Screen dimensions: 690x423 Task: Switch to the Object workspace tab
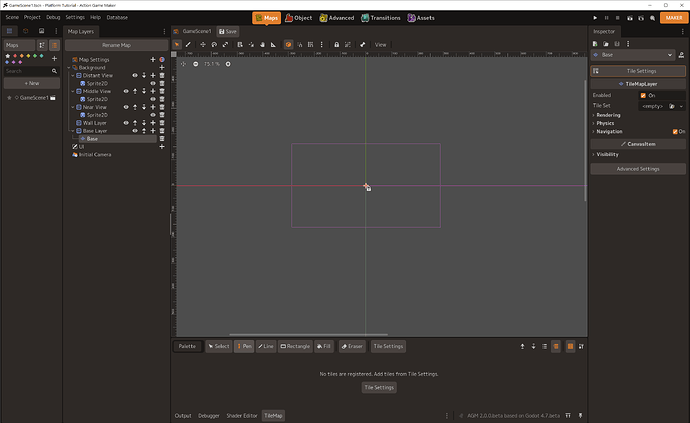pyautogui.click(x=299, y=18)
